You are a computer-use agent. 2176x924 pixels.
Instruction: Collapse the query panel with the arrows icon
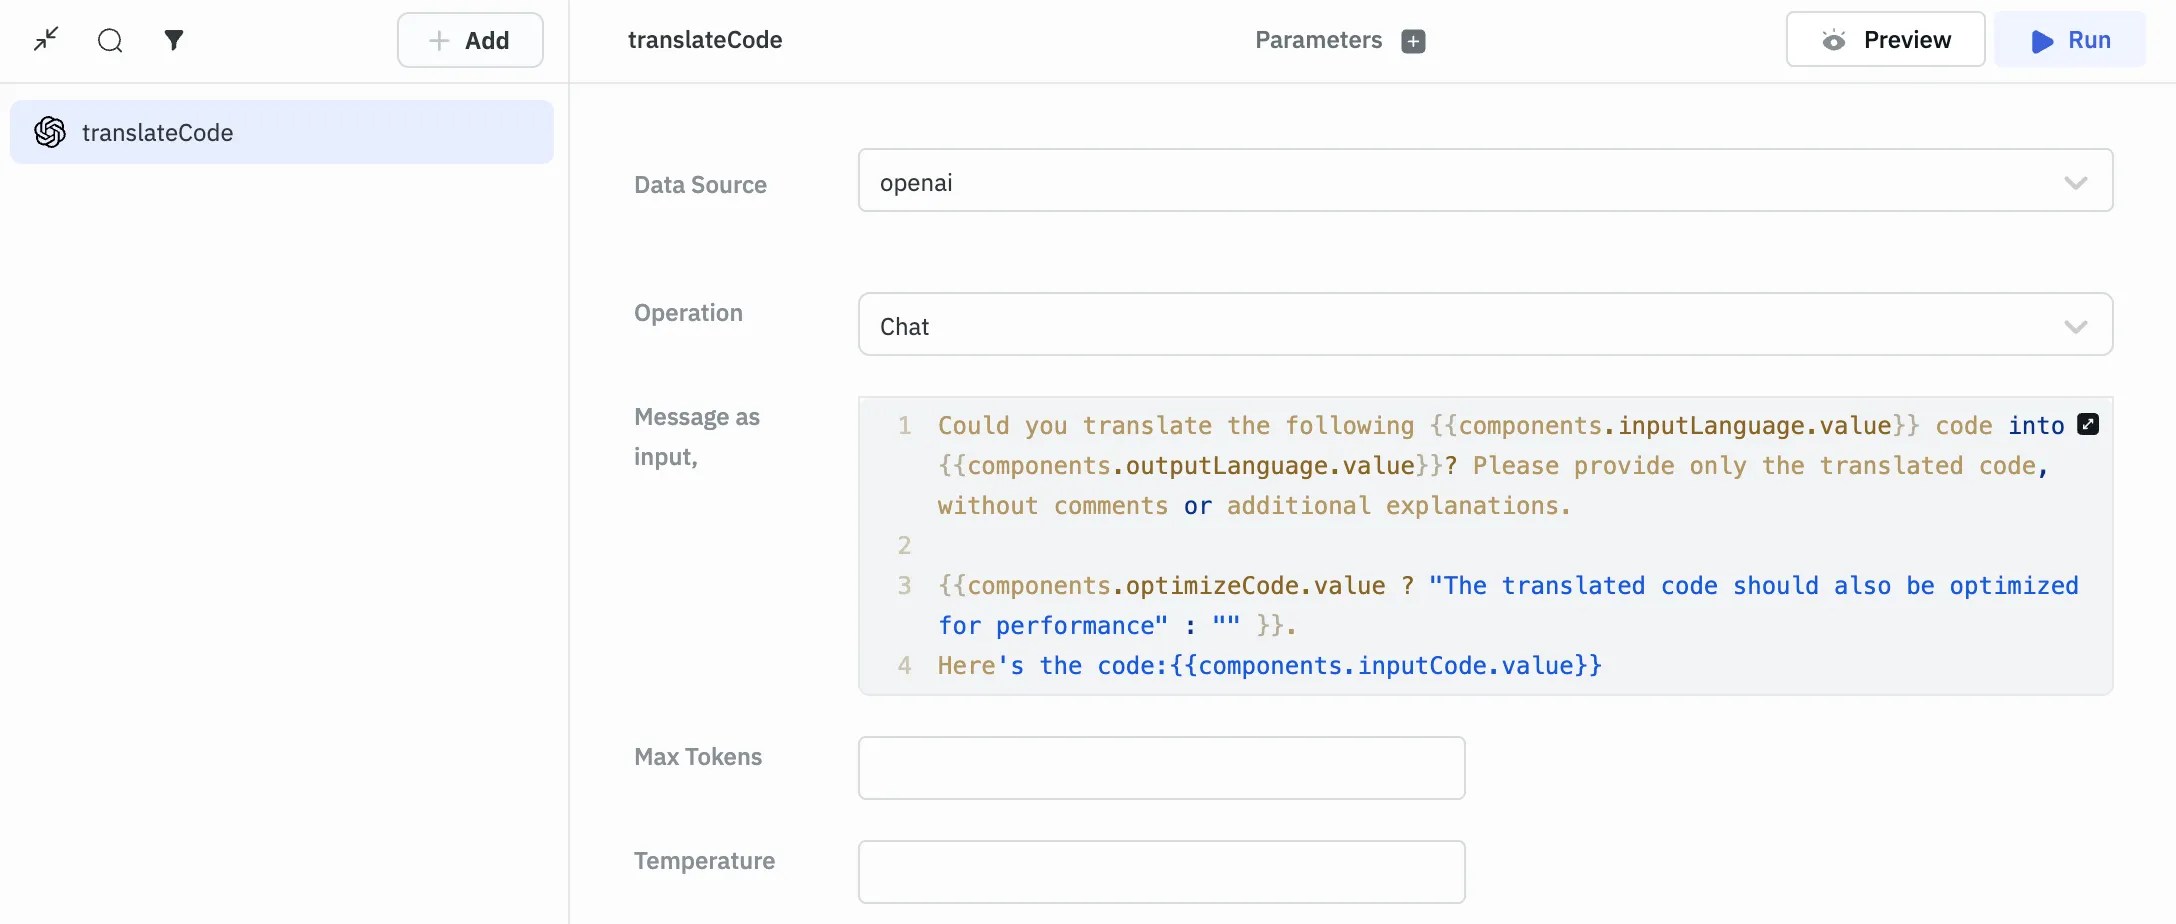pos(46,40)
